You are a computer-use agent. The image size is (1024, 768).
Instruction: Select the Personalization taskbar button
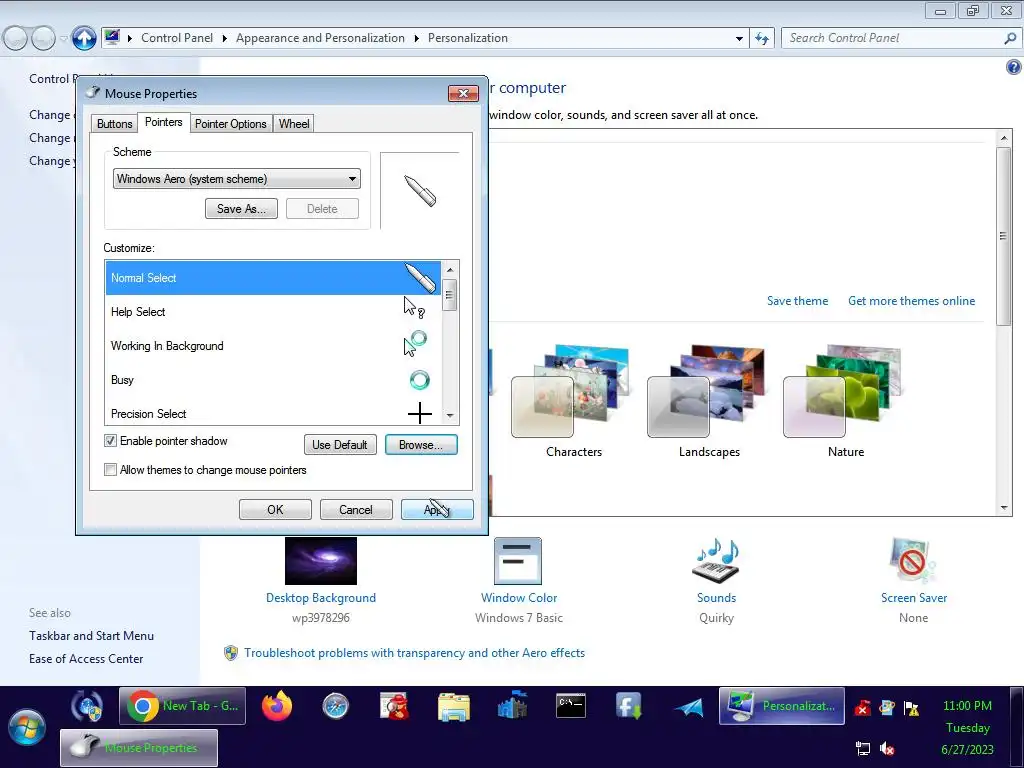pos(782,706)
